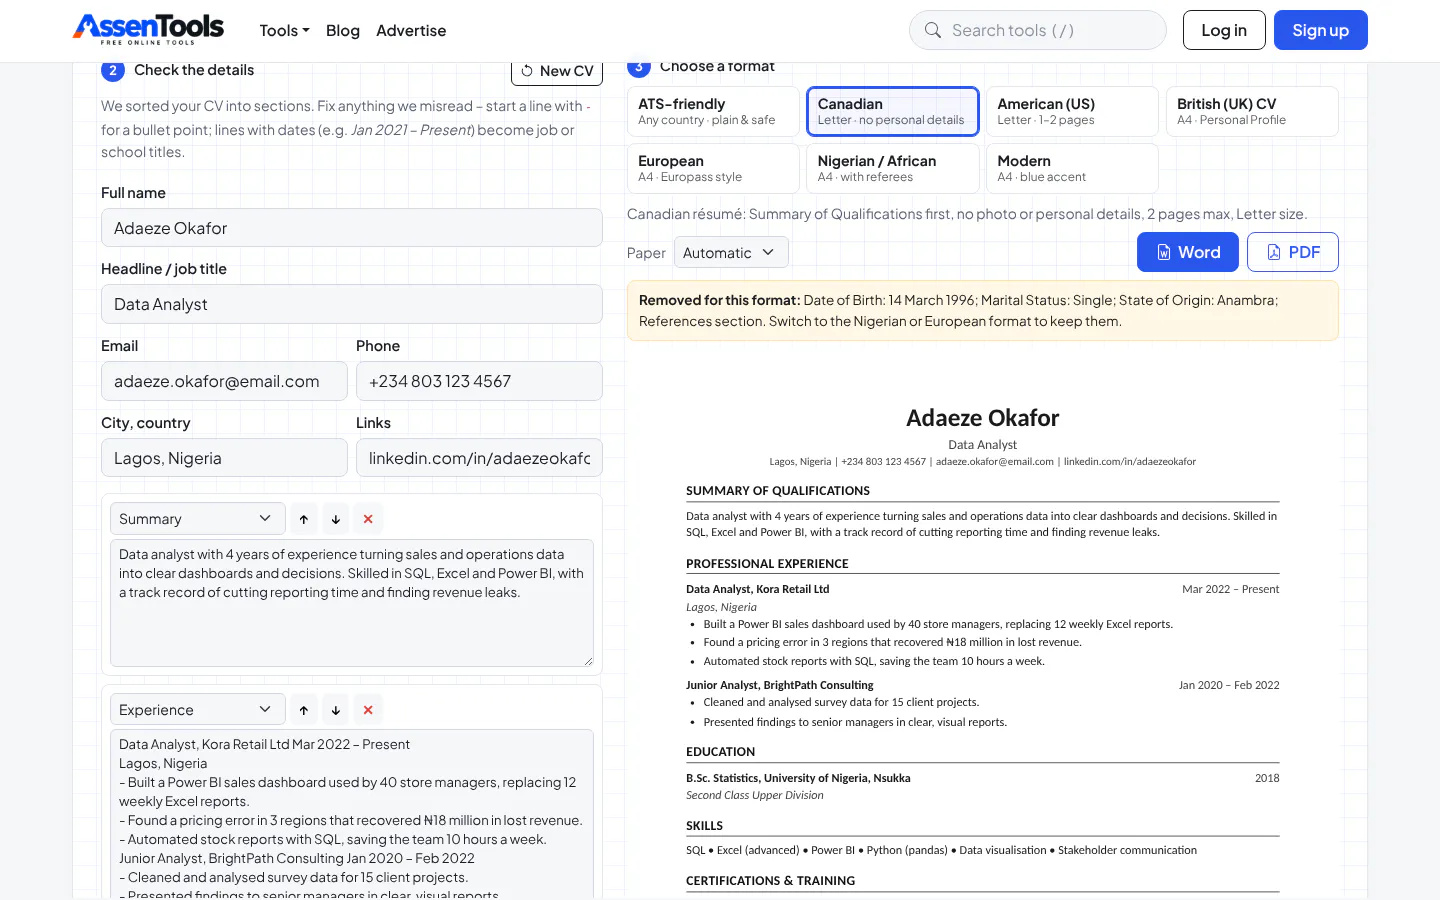Click the Links input field
Image resolution: width=1440 pixels, height=900 pixels.
479,458
